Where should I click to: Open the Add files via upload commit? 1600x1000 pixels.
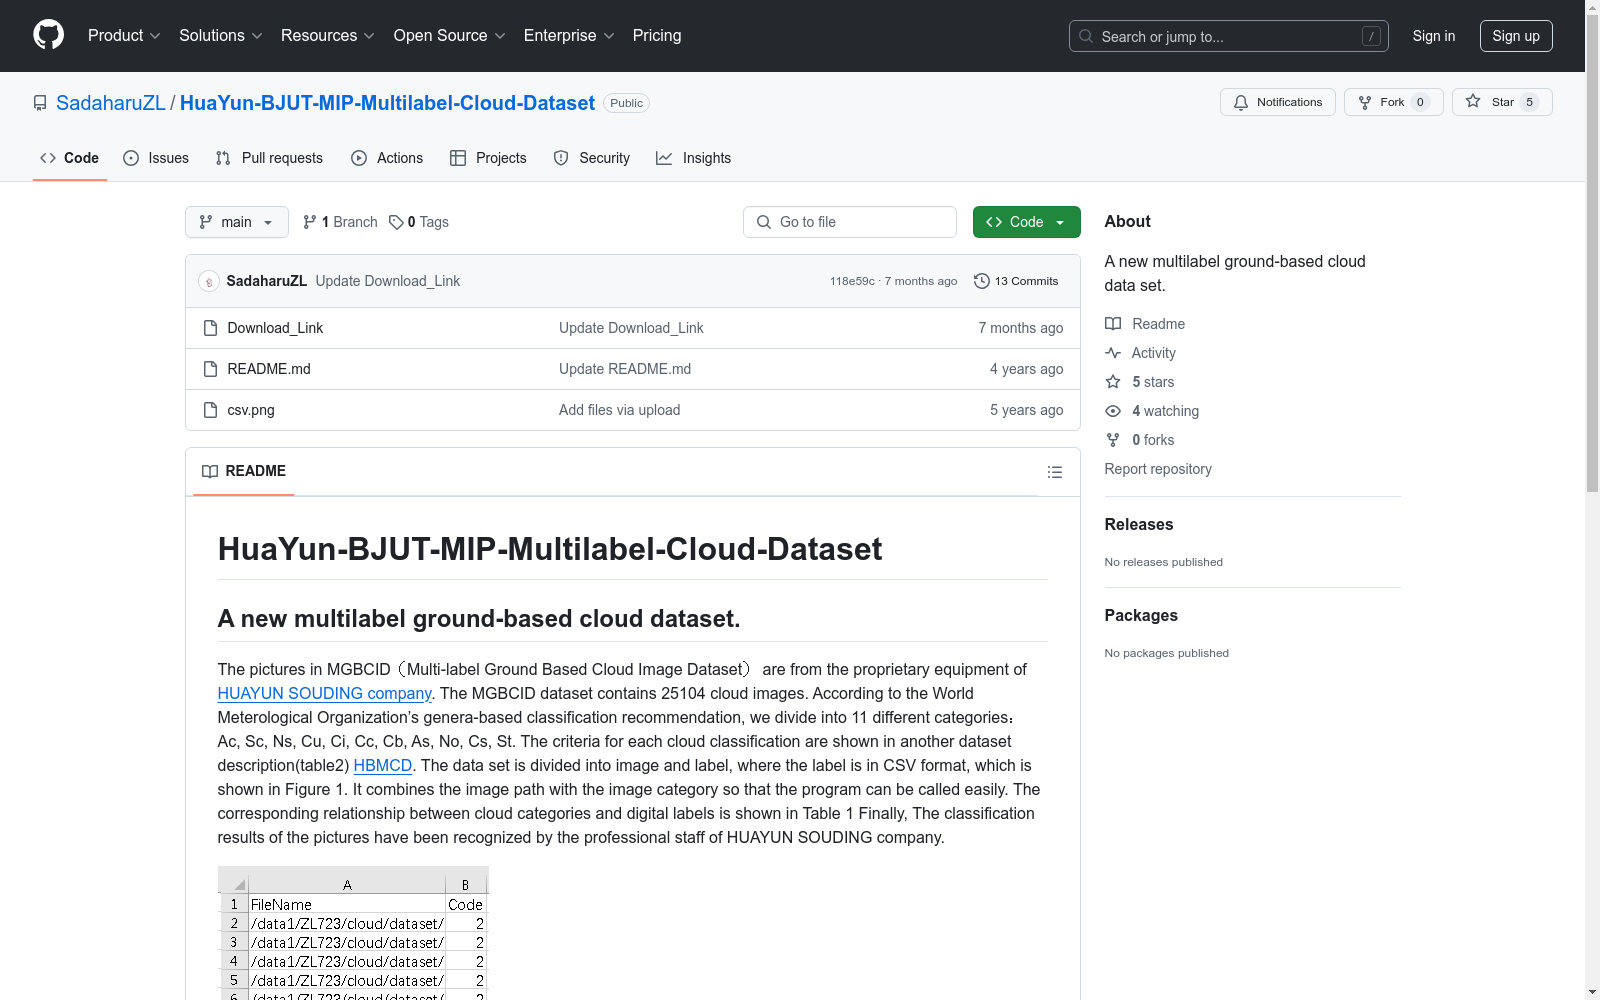pyautogui.click(x=619, y=410)
